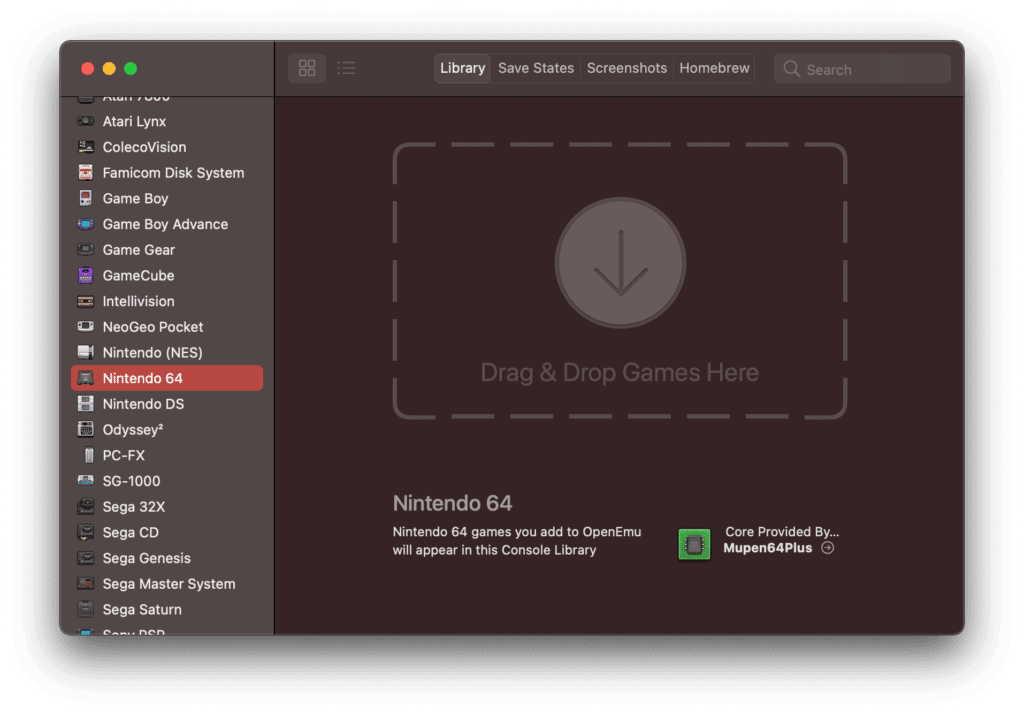
Task: Switch to list view icon
Action: click(346, 68)
